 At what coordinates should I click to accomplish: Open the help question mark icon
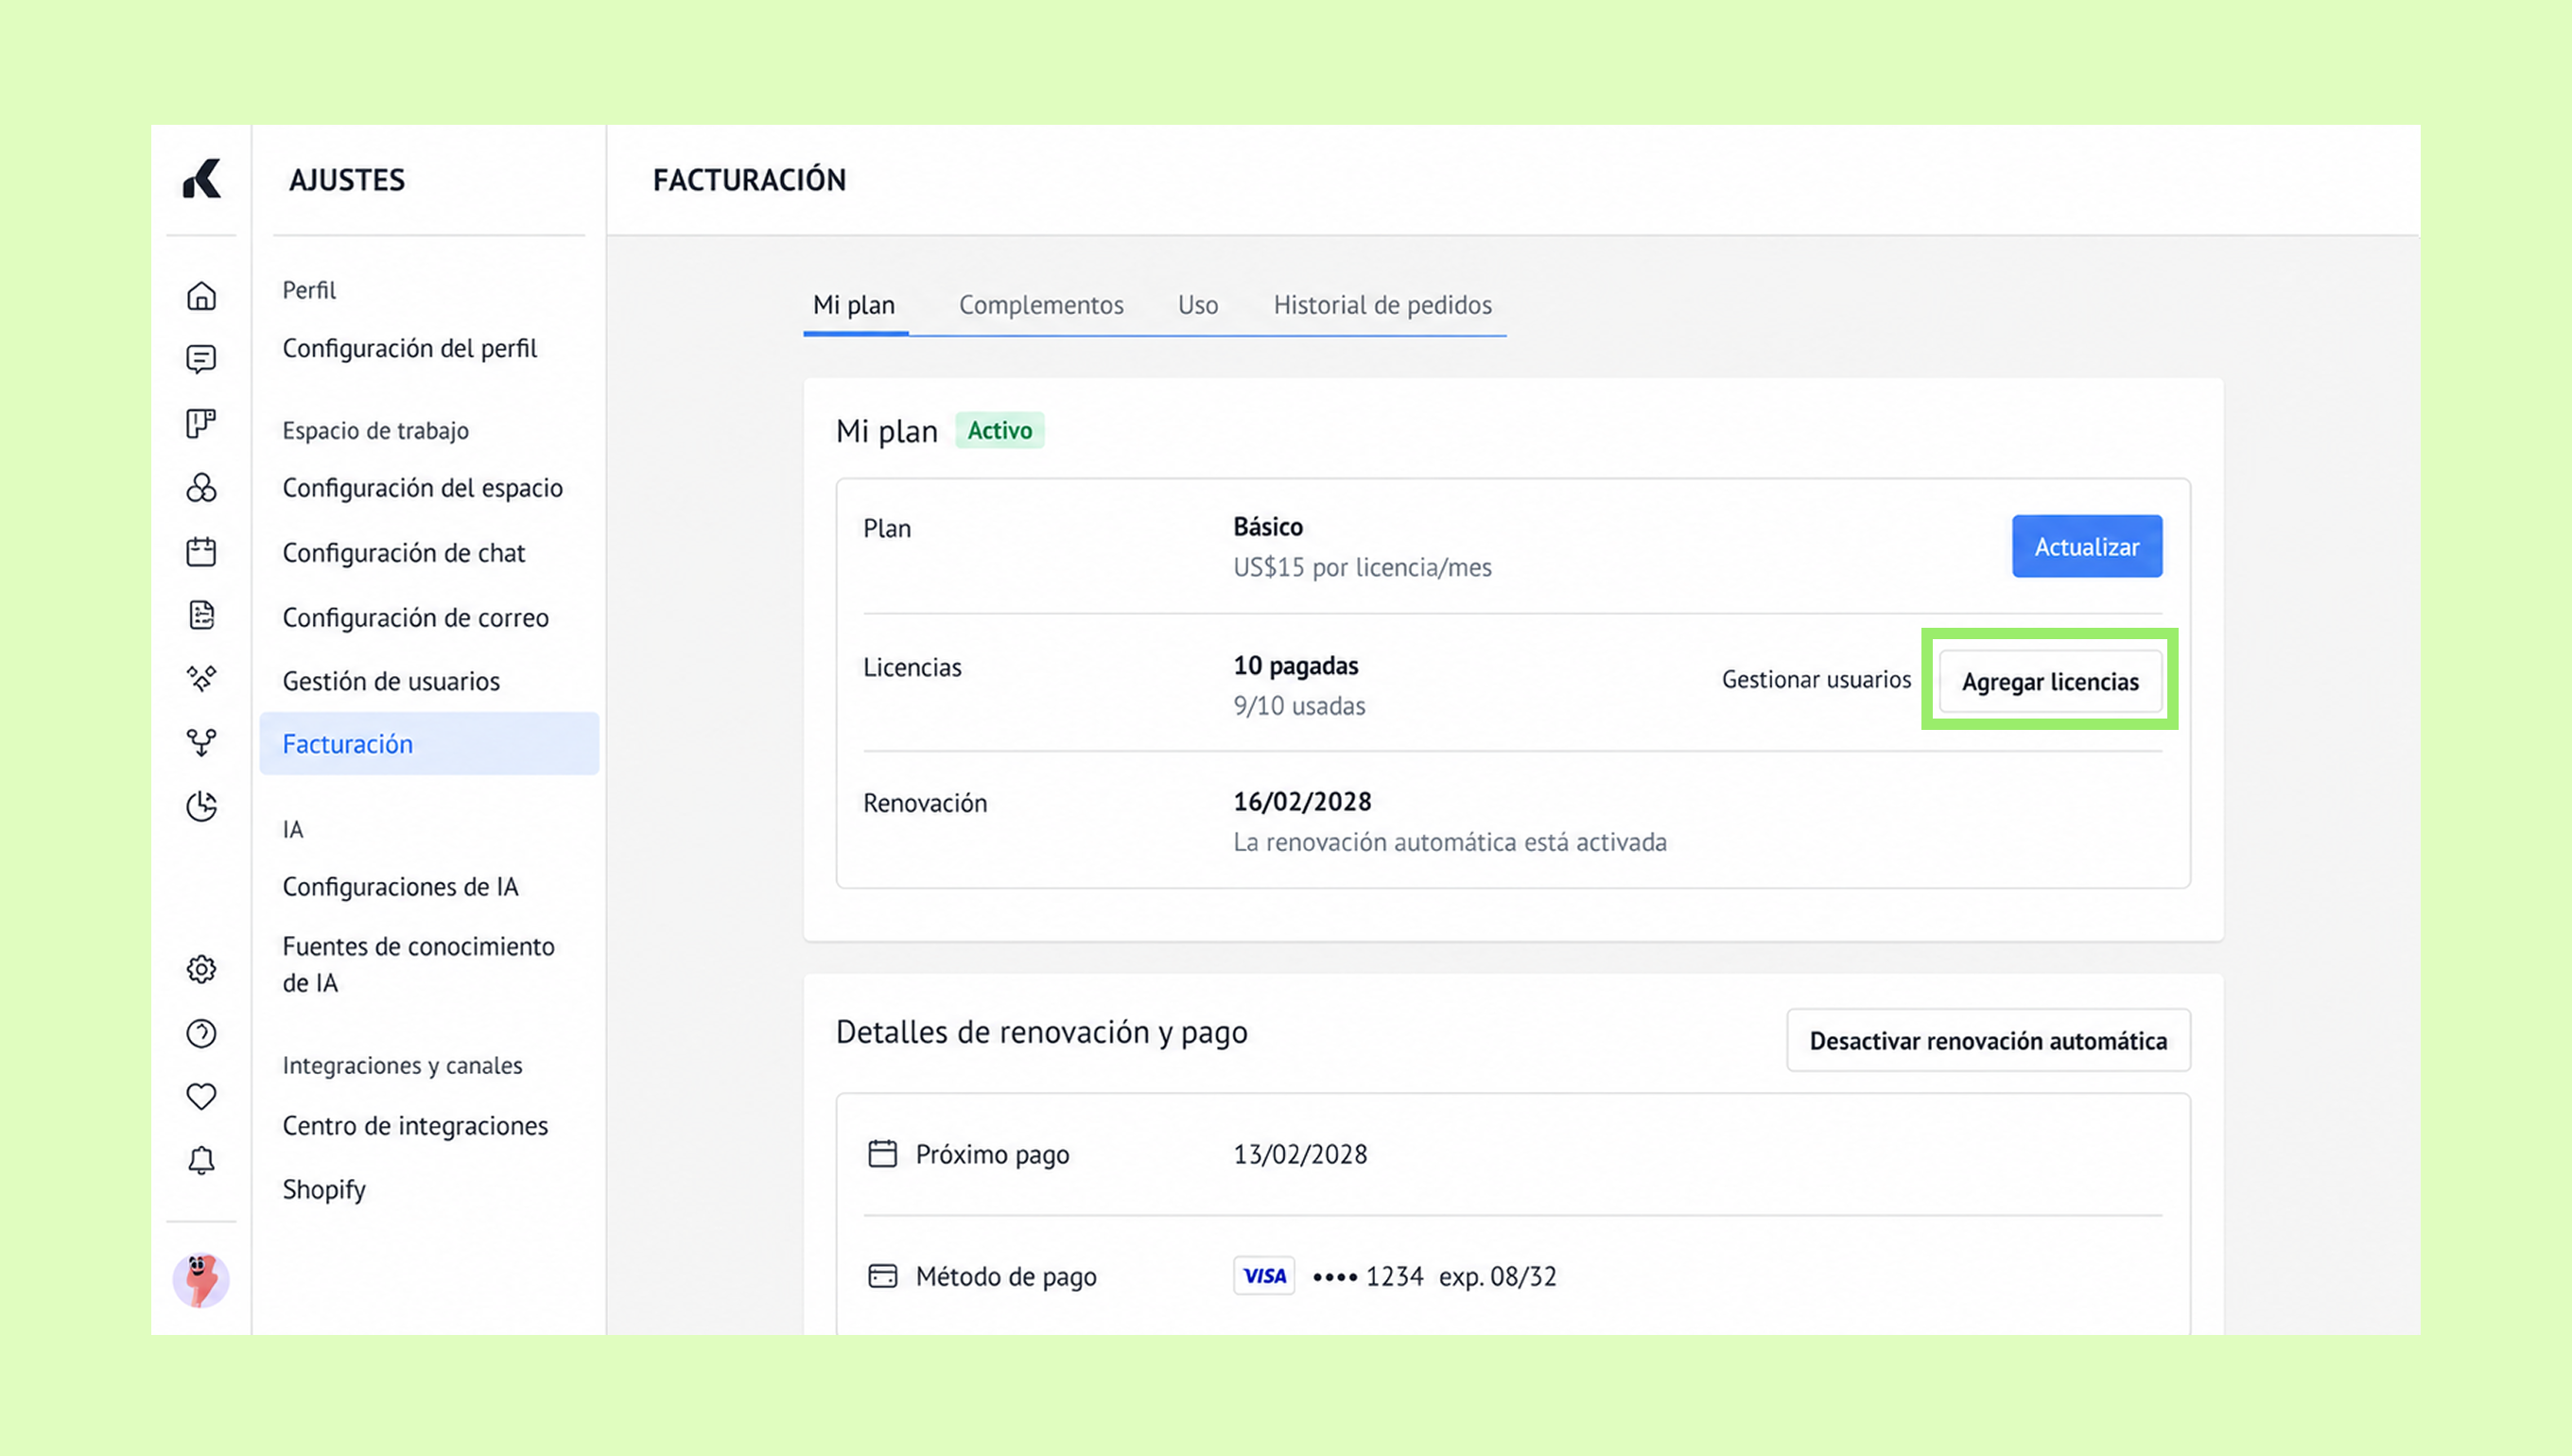[201, 1033]
